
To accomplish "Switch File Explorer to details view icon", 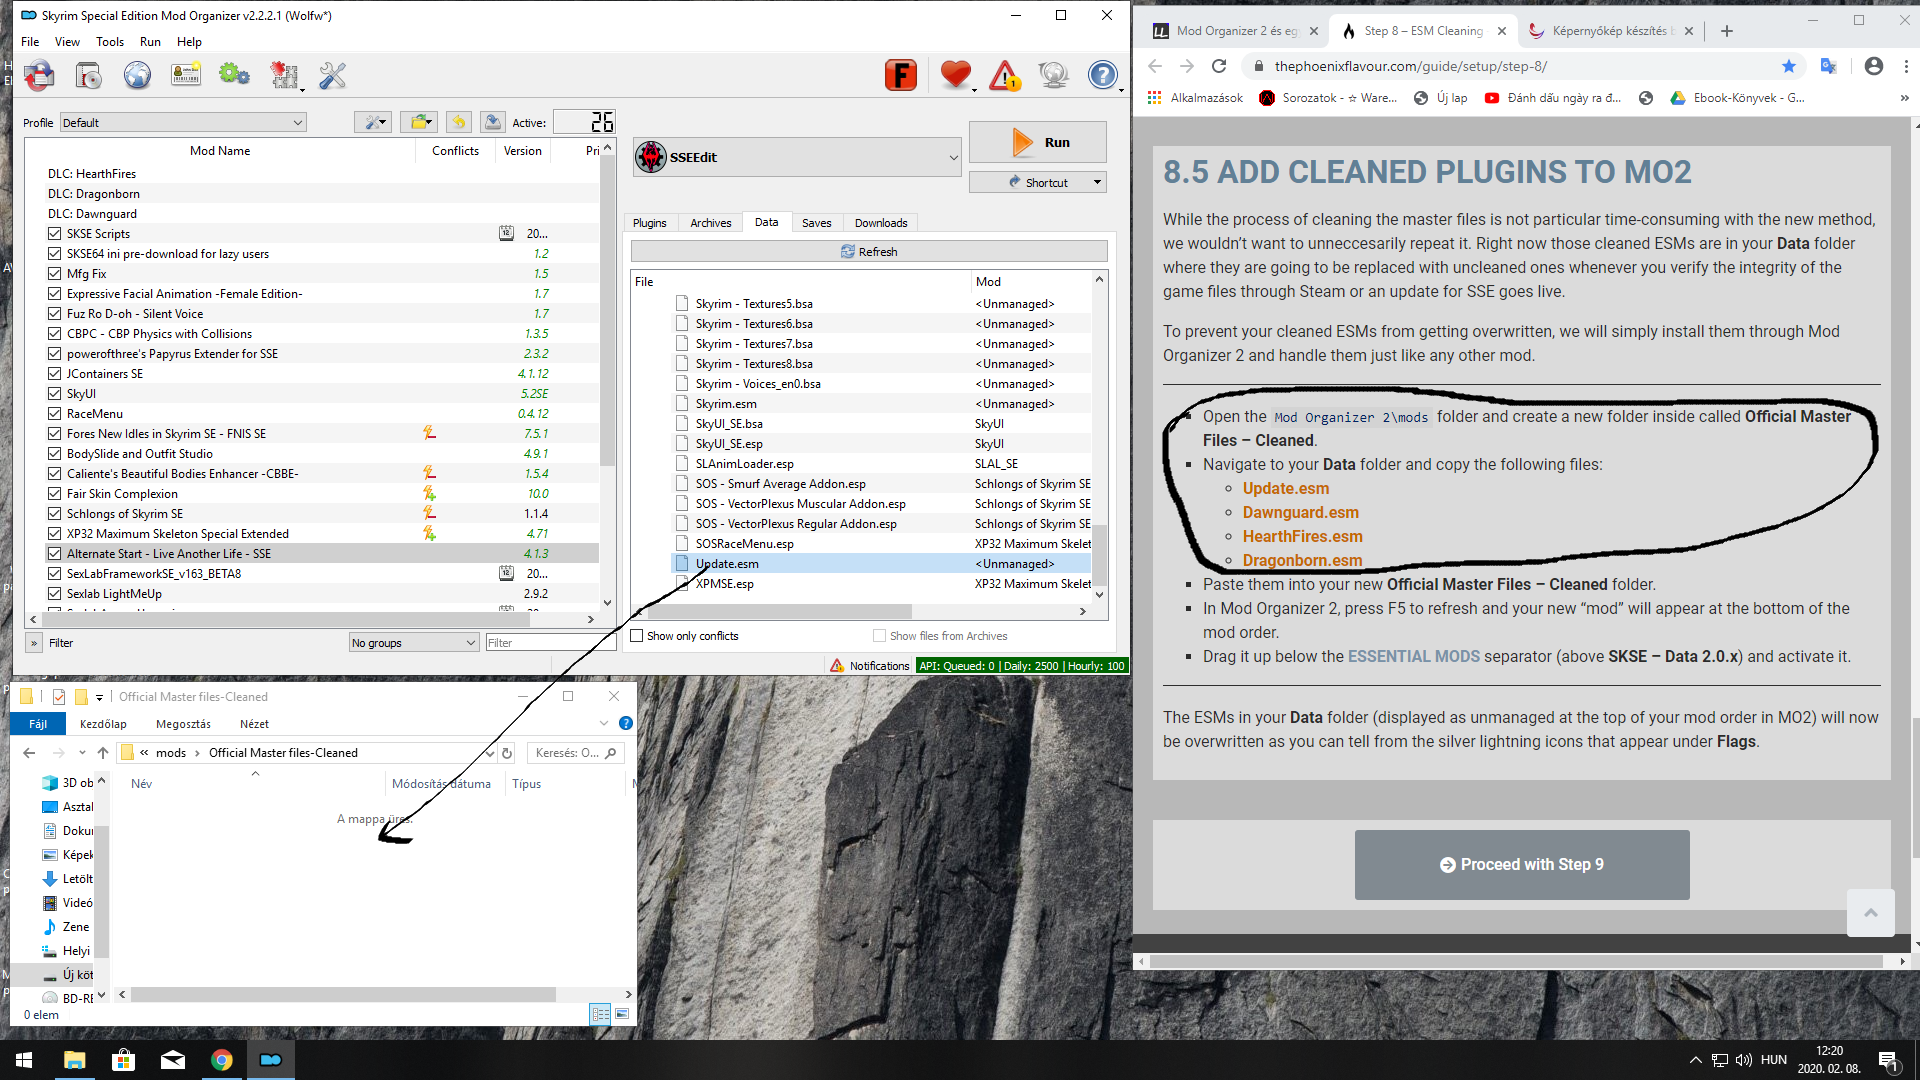I will click(600, 1014).
